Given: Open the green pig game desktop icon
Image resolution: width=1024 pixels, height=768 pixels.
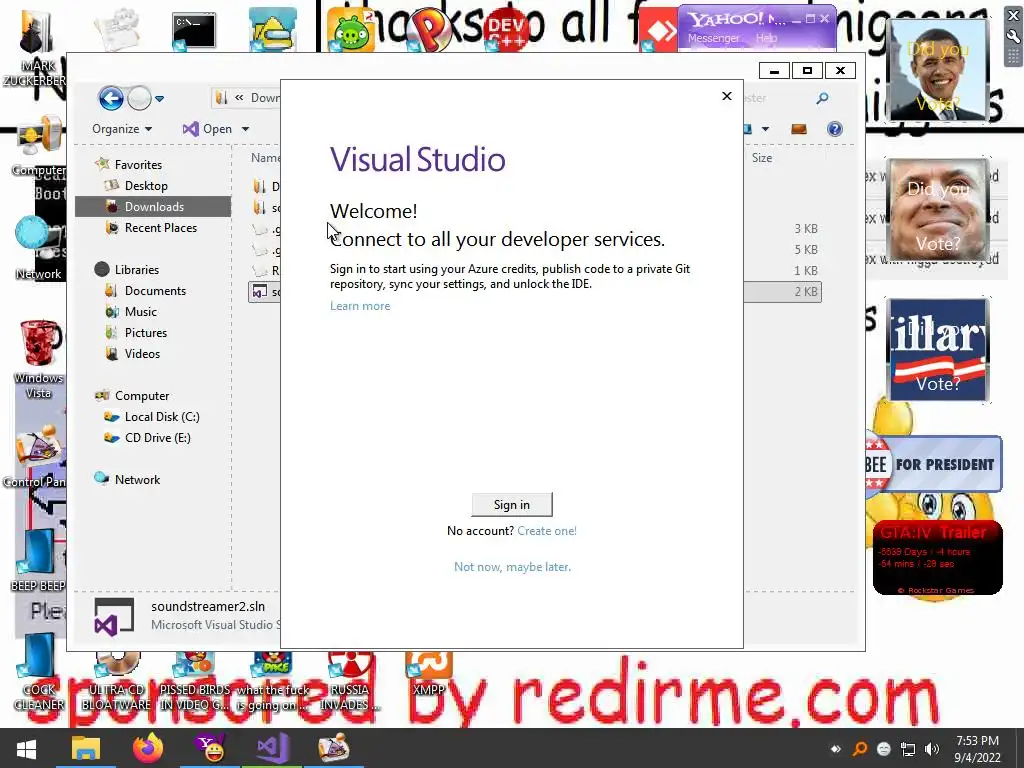Looking at the screenshot, I should [351, 31].
